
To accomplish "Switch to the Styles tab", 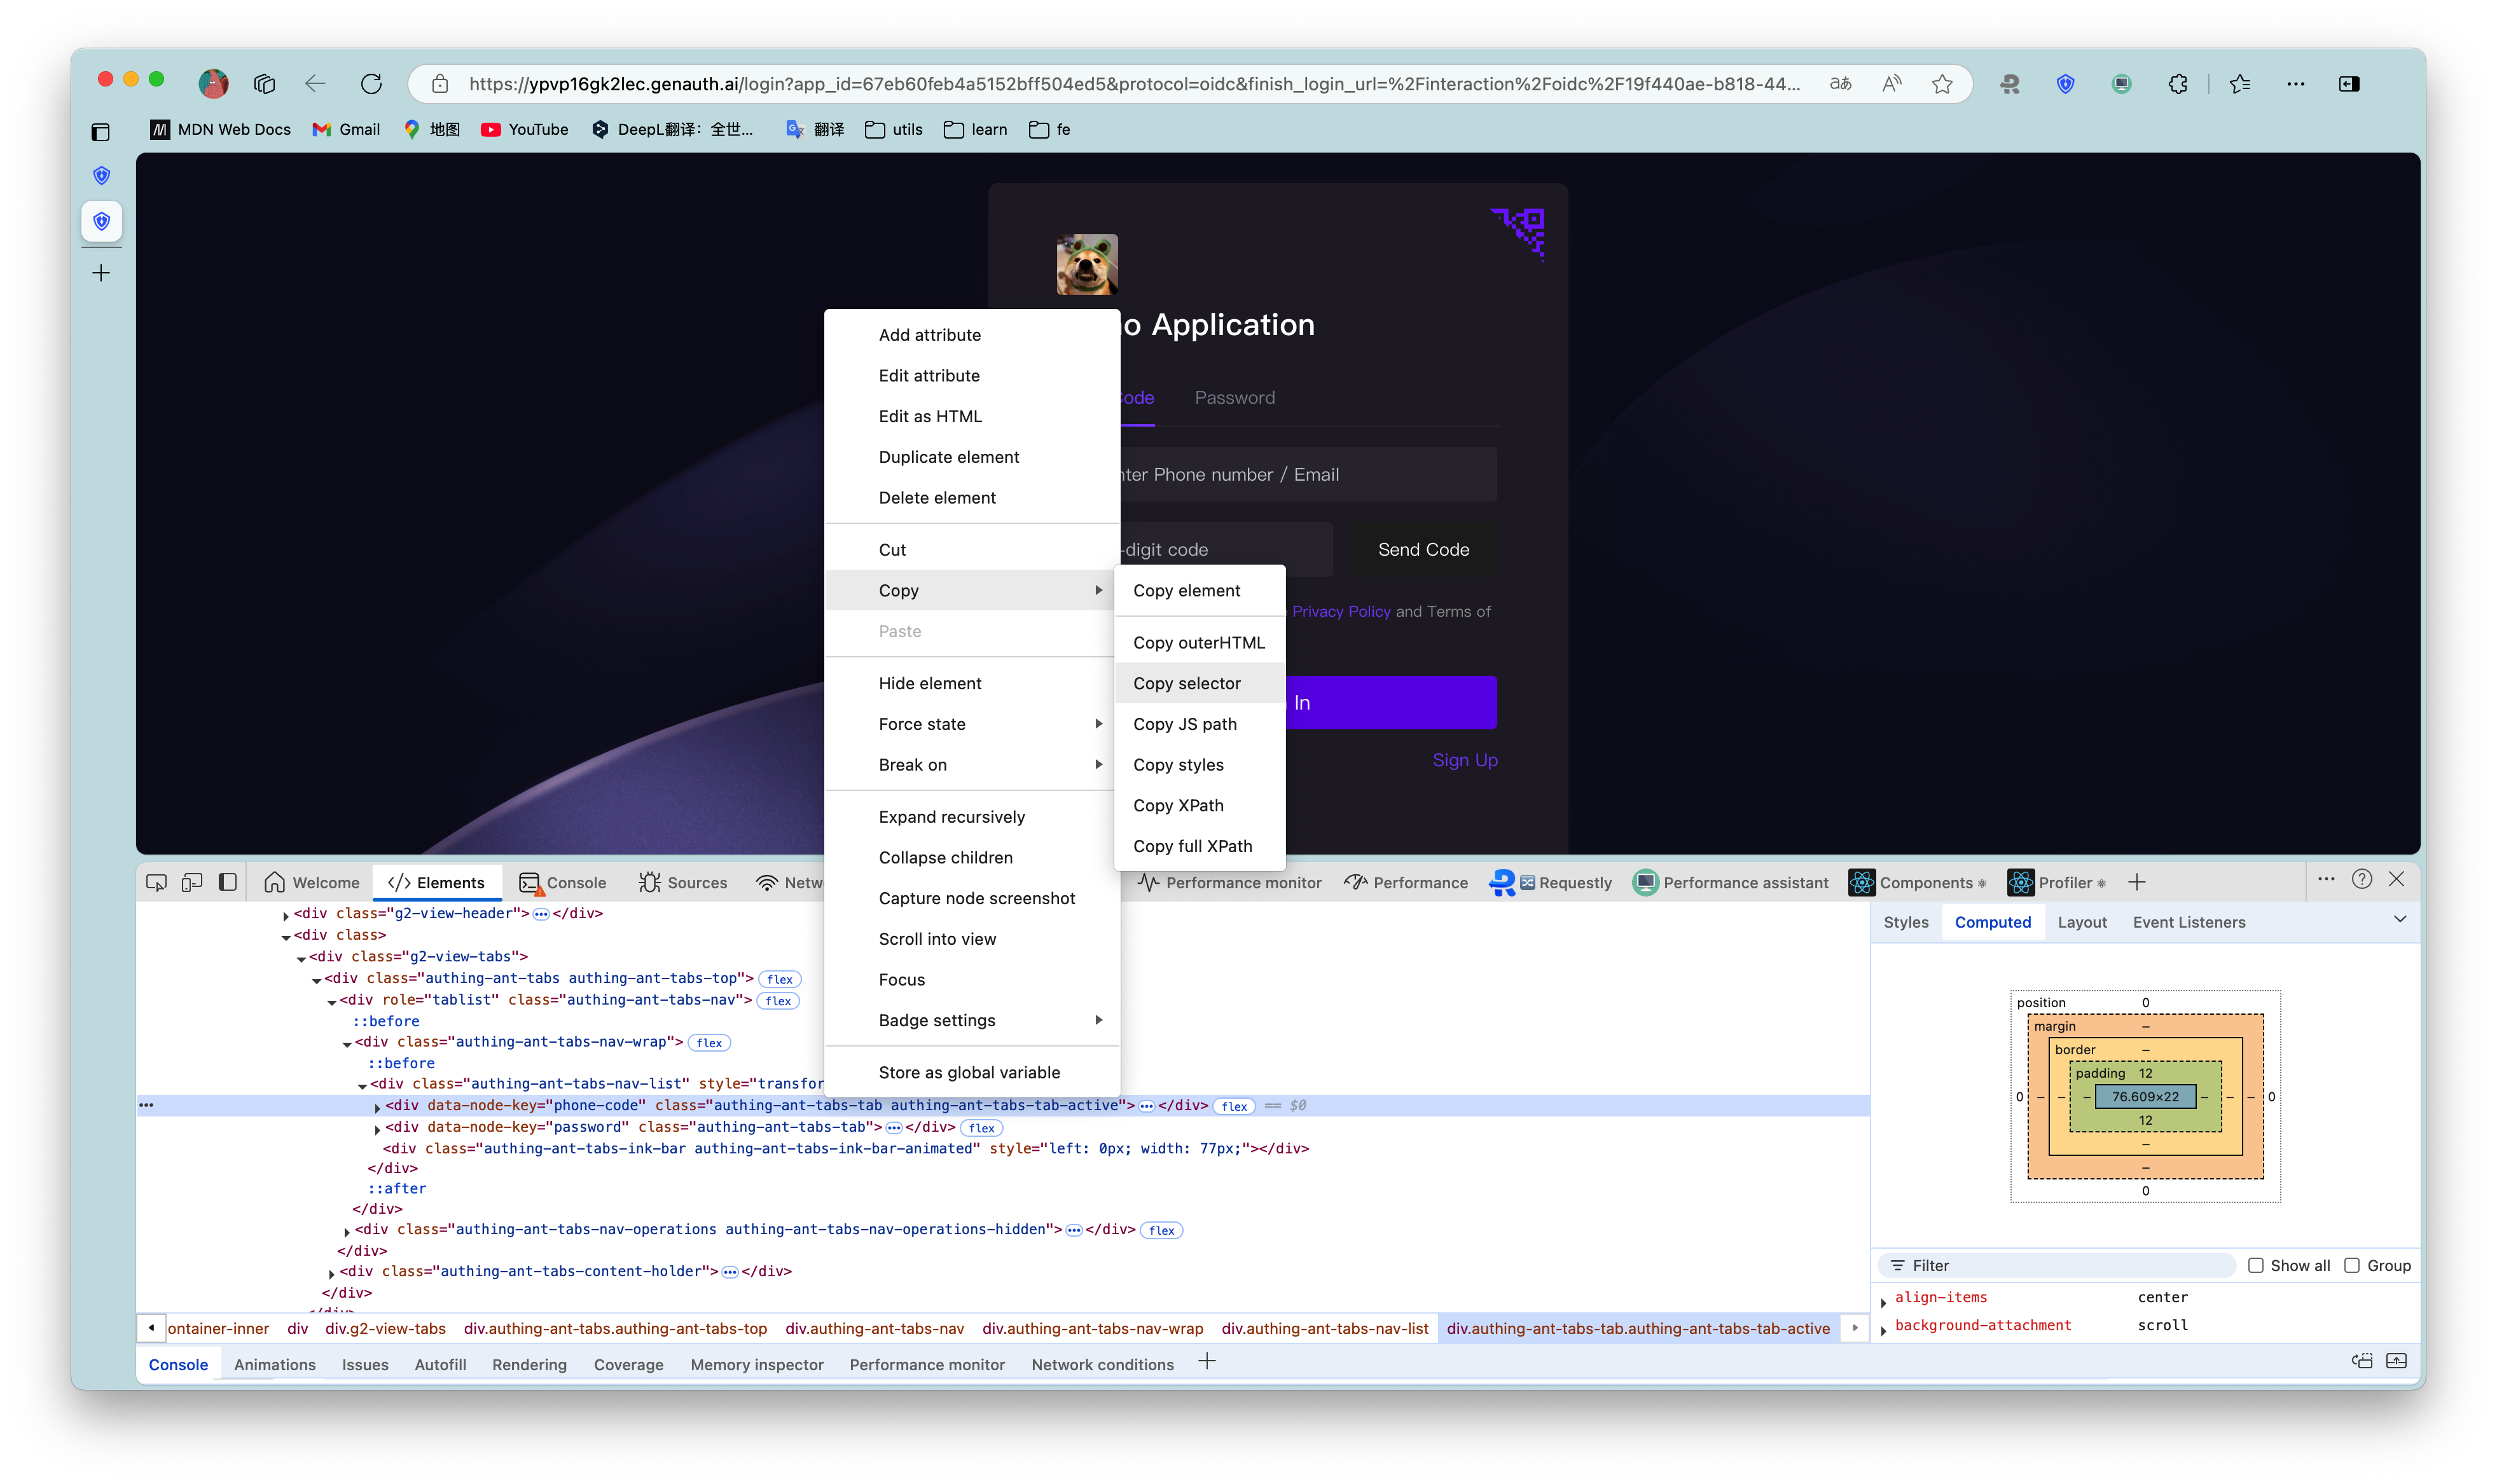I will [x=1905, y=922].
